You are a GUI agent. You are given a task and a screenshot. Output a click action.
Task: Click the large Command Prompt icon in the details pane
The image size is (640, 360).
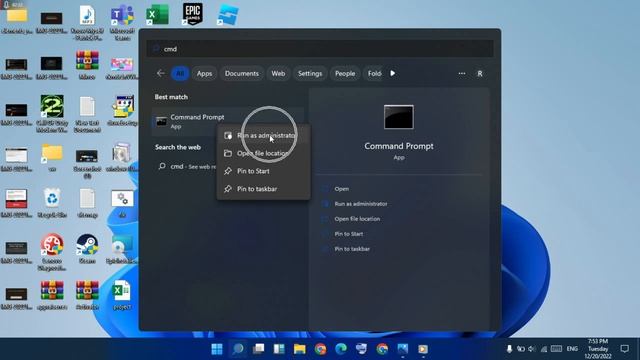398,117
